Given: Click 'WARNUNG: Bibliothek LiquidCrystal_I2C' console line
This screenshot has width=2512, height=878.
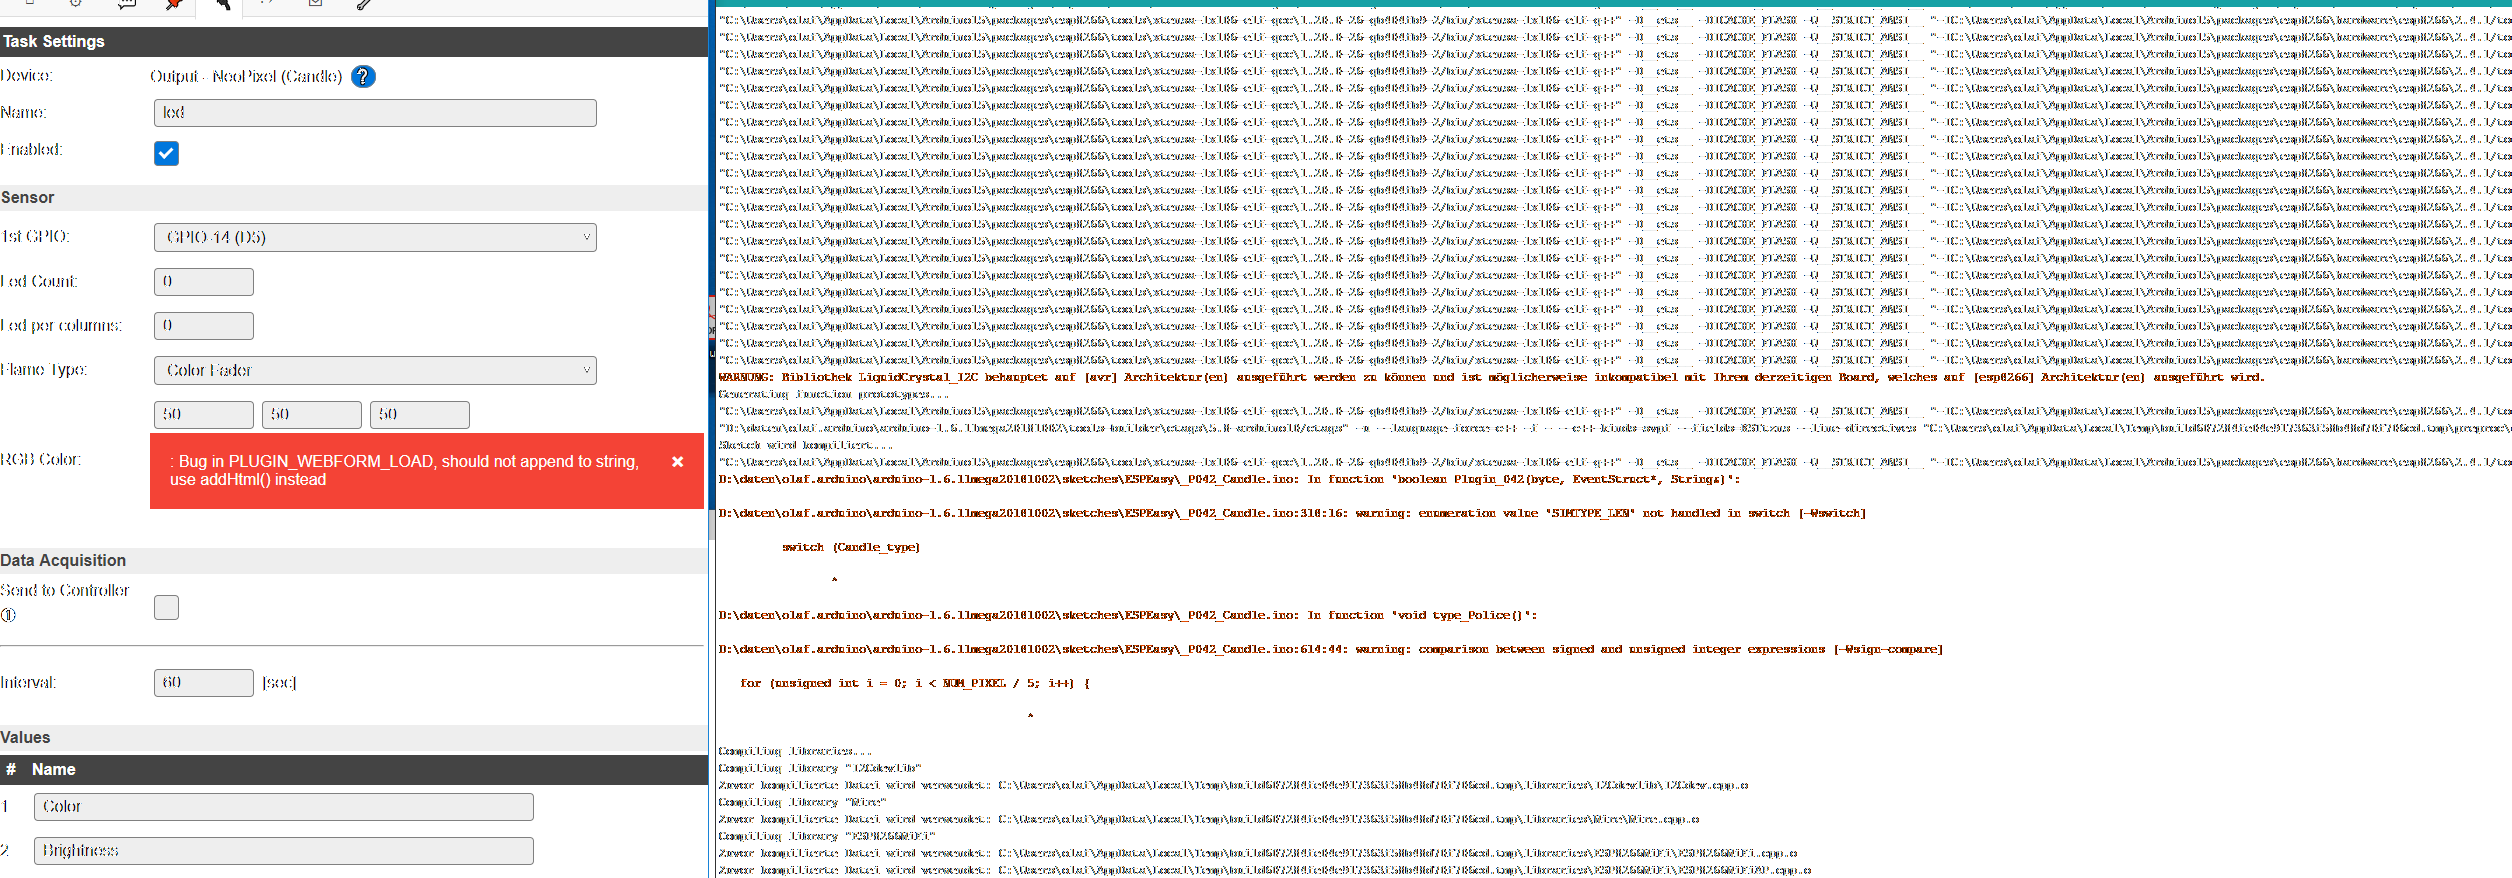Looking at the screenshot, I should (x=1491, y=377).
